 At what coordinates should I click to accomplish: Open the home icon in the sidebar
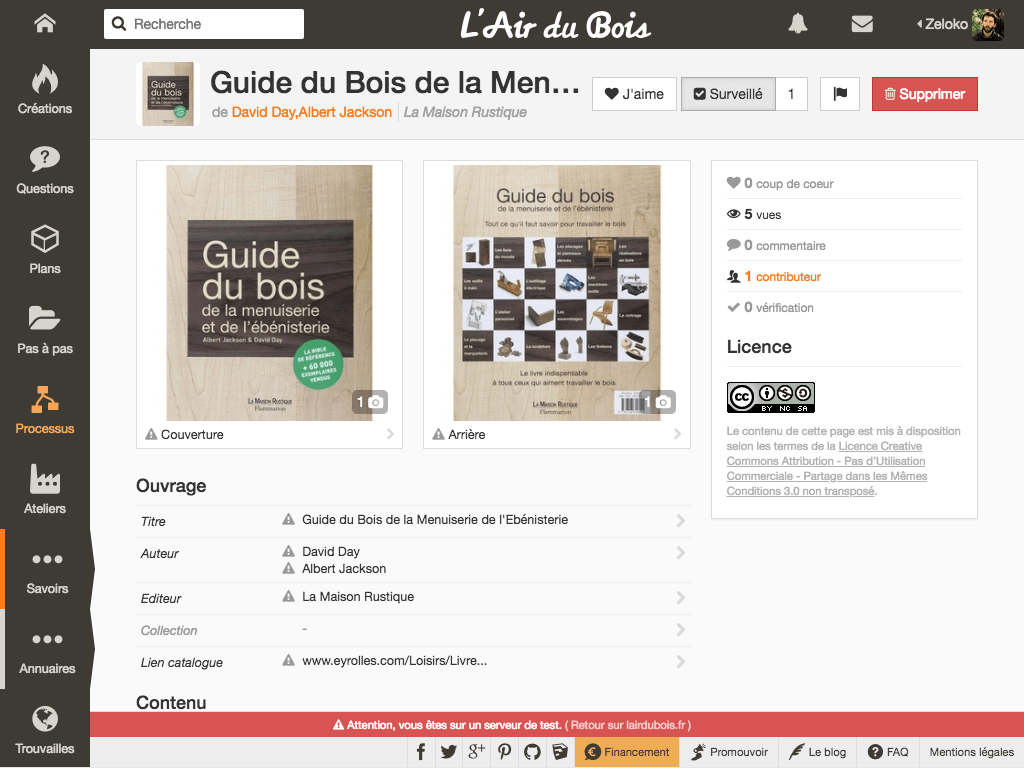(44, 24)
